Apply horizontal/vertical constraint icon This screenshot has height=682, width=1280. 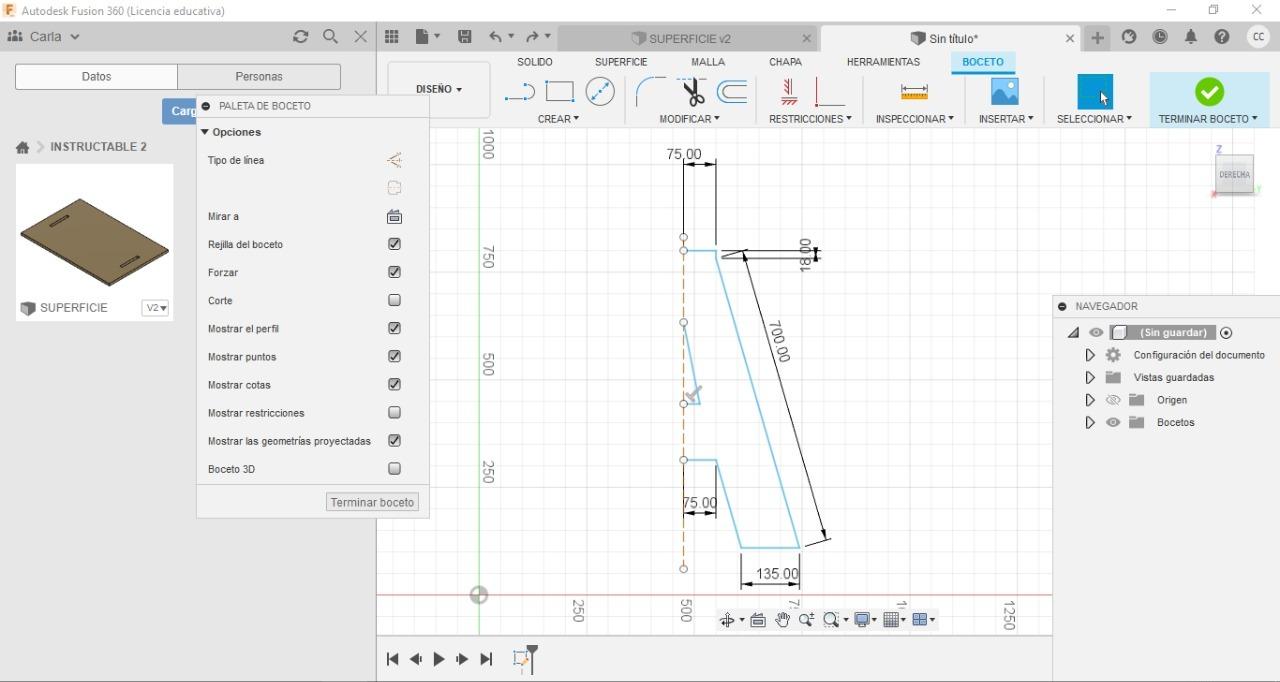pos(789,92)
